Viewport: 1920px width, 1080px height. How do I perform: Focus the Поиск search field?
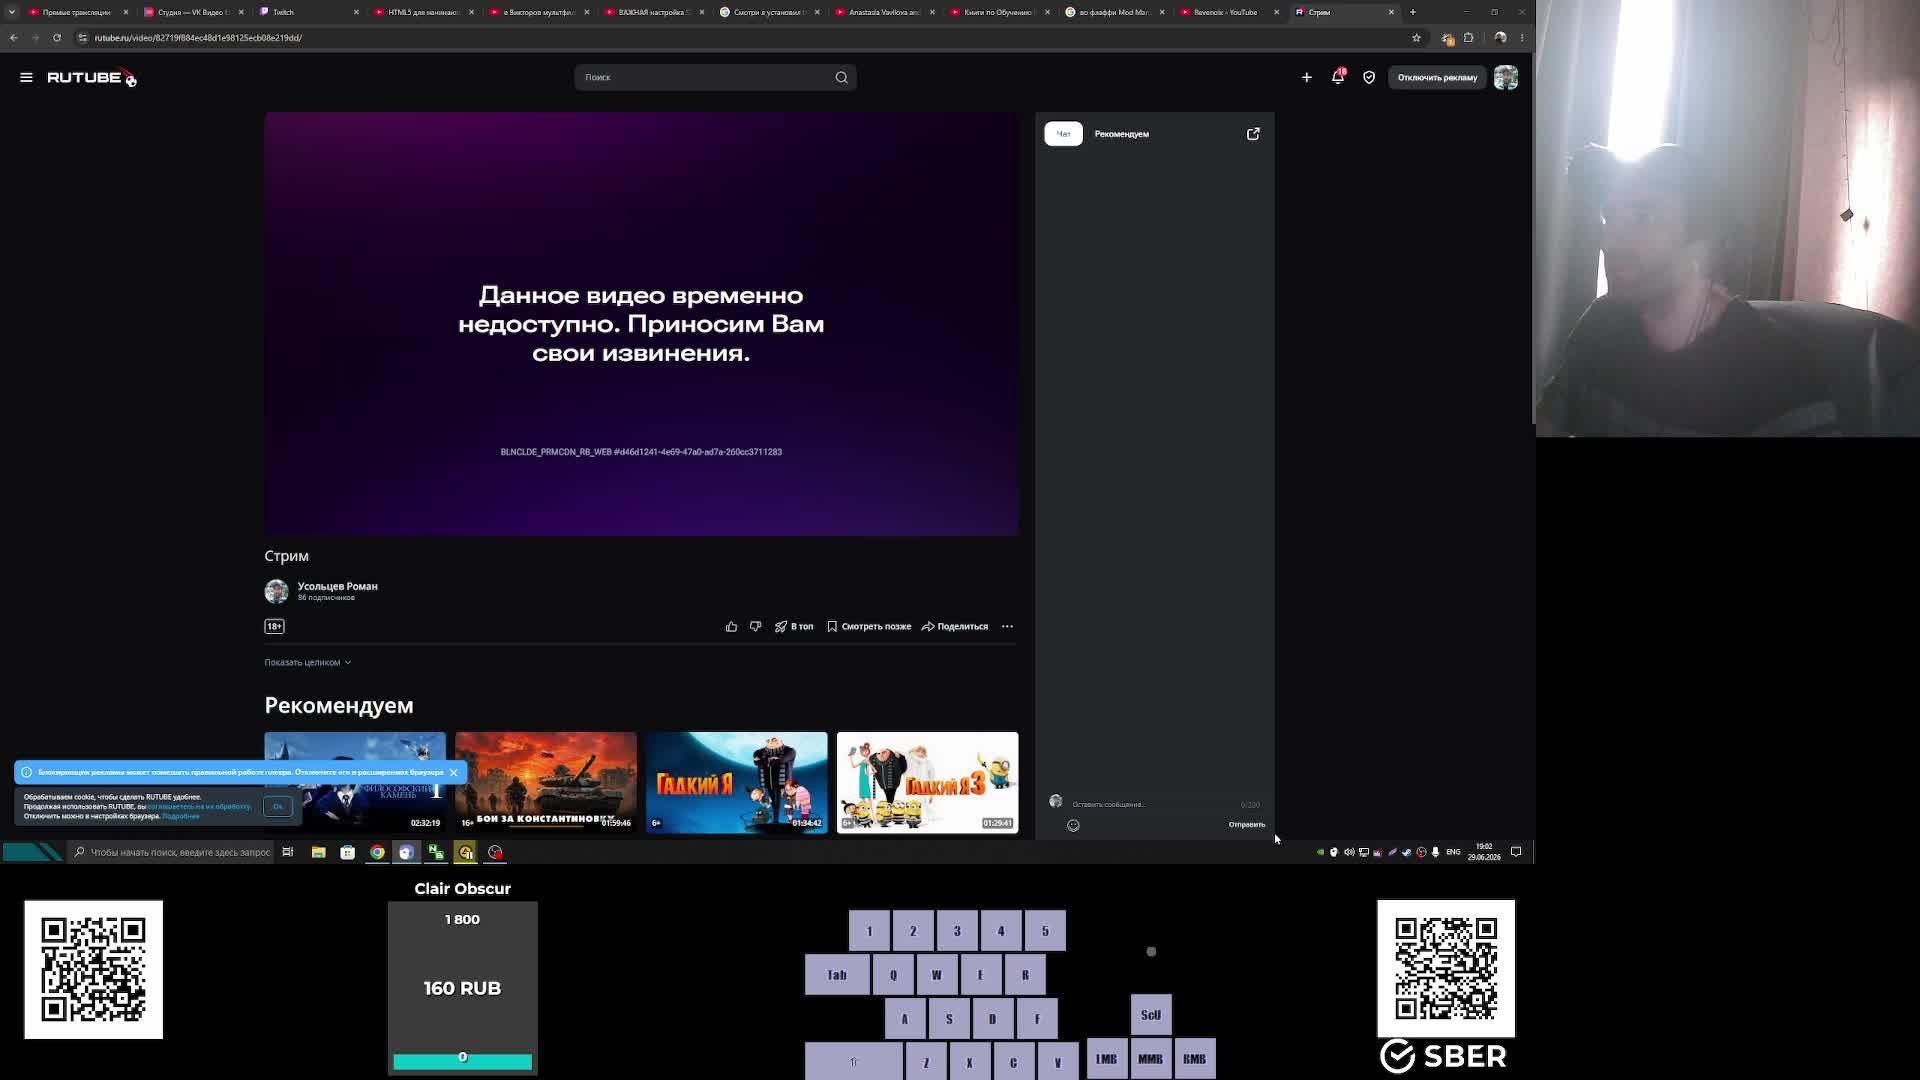(x=705, y=77)
